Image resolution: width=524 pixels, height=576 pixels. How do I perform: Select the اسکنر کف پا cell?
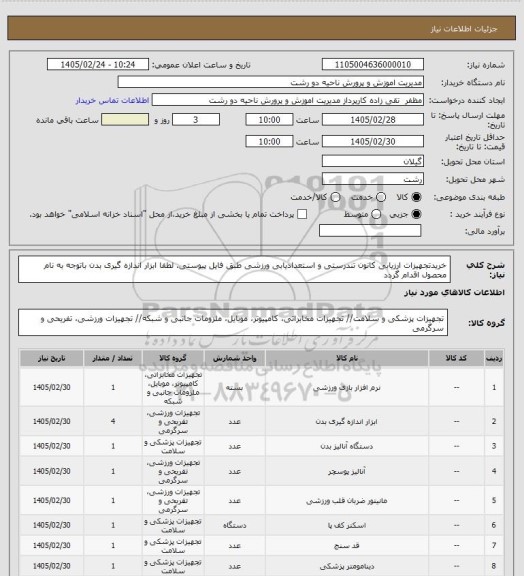(x=347, y=526)
